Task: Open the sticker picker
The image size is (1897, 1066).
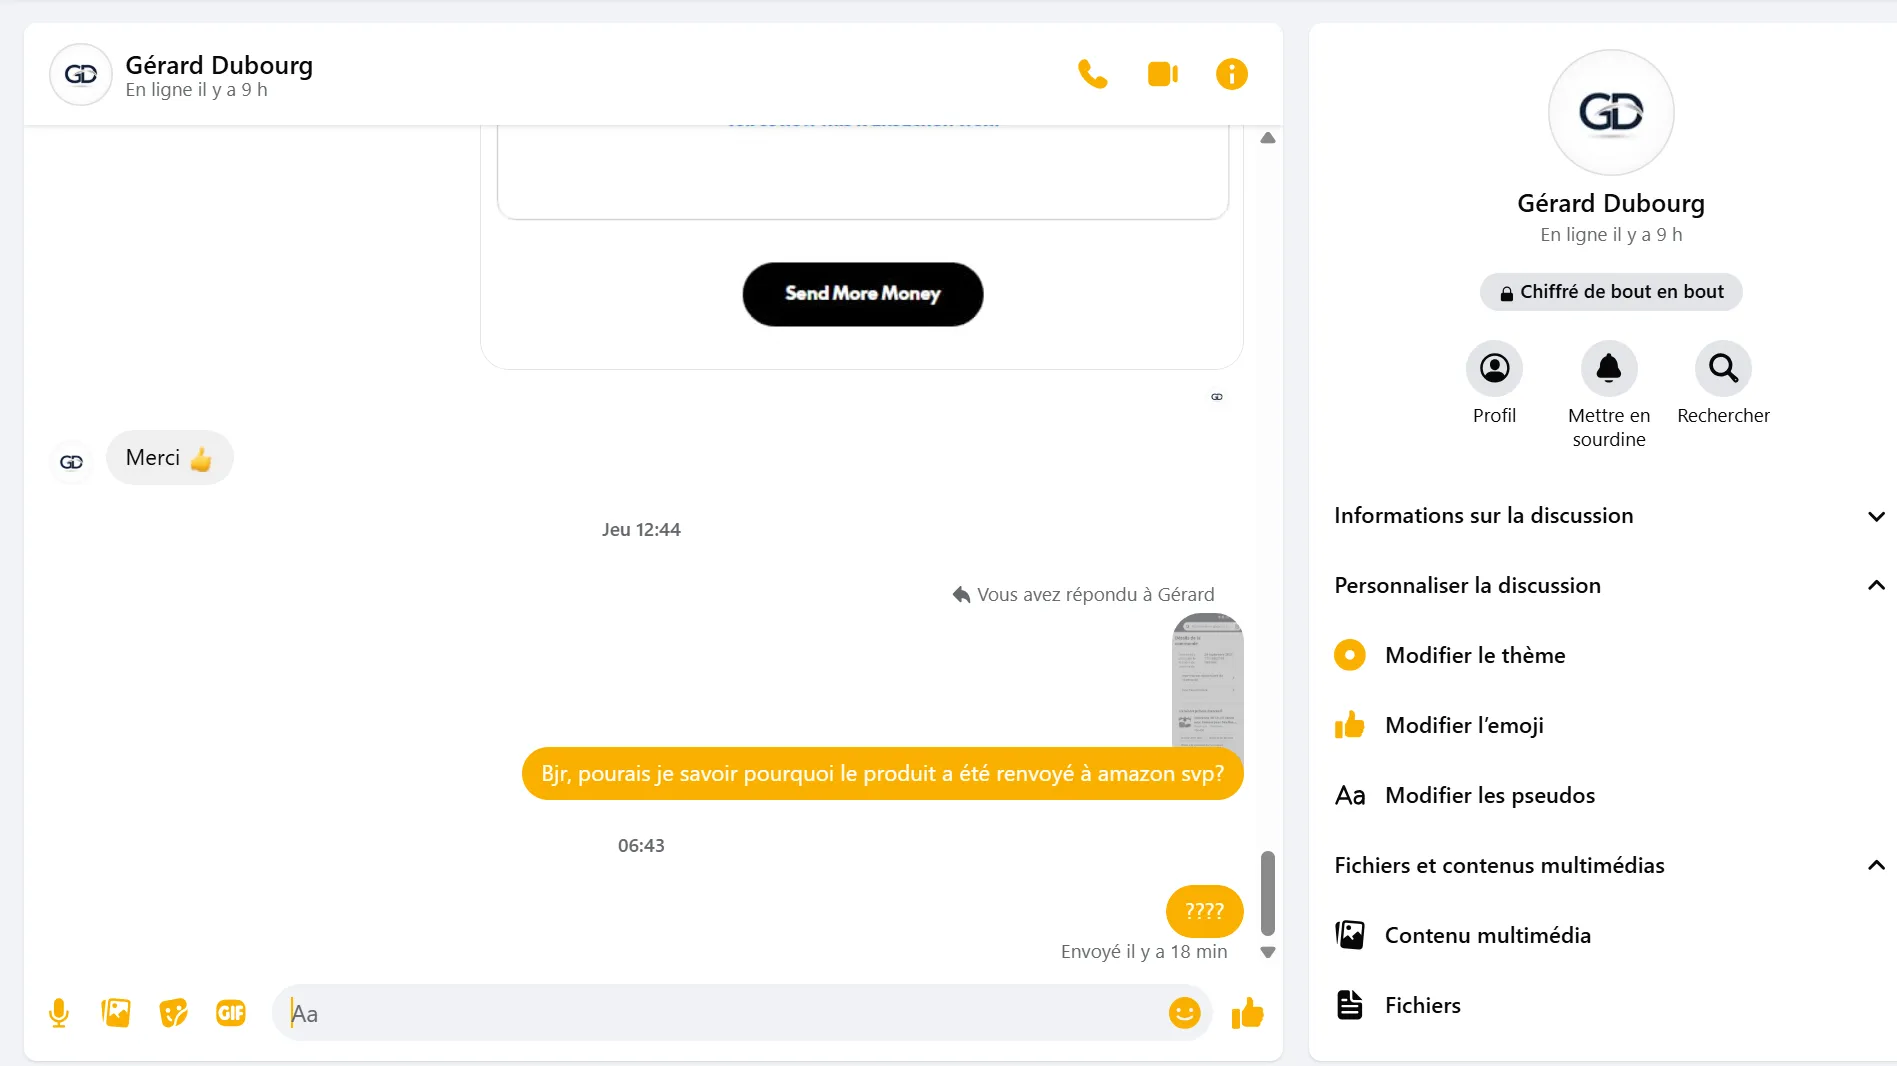Action: (x=173, y=1013)
